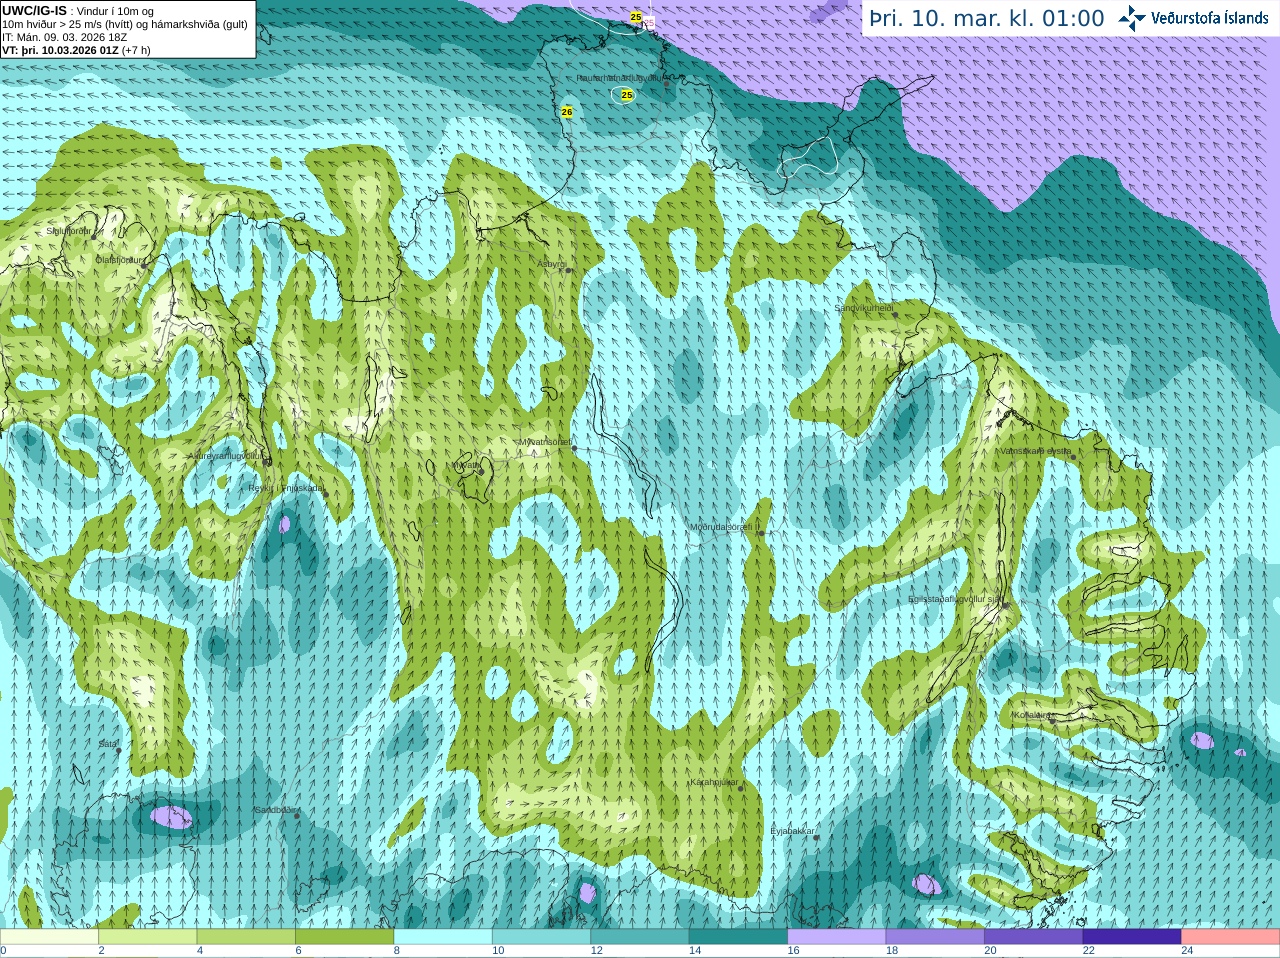Click the 'UWC/IG-IS : Vindur í 10m og' header line
Image resolution: width=1280 pixels, height=958 pixels.
(x=78, y=11)
